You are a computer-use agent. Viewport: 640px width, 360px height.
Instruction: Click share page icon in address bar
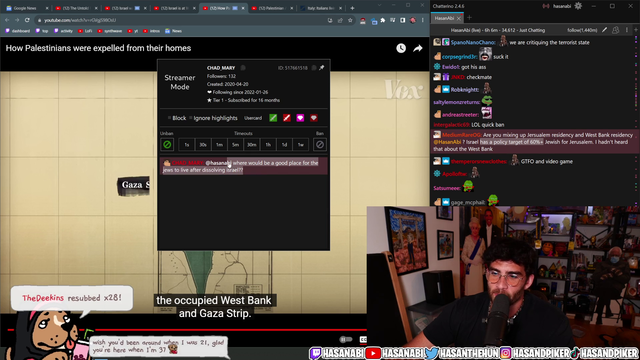point(340,20)
